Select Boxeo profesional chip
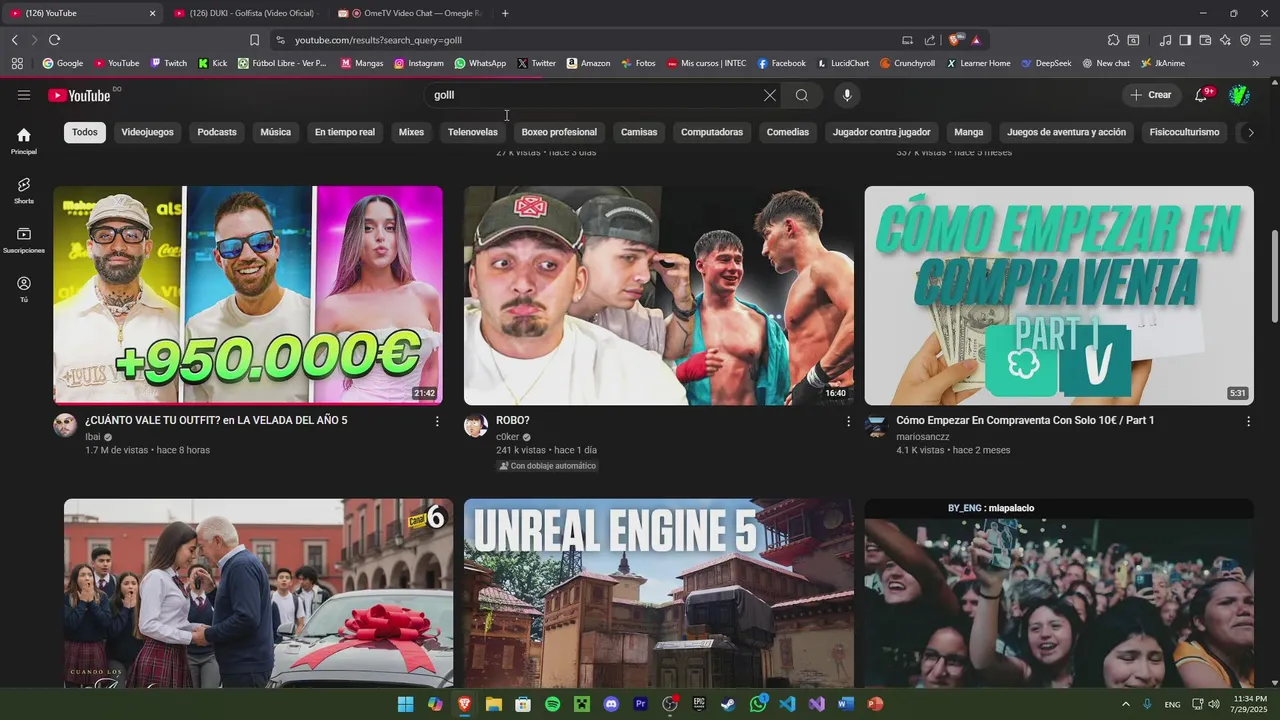The width and height of the screenshot is (1280, 720). 559,132
